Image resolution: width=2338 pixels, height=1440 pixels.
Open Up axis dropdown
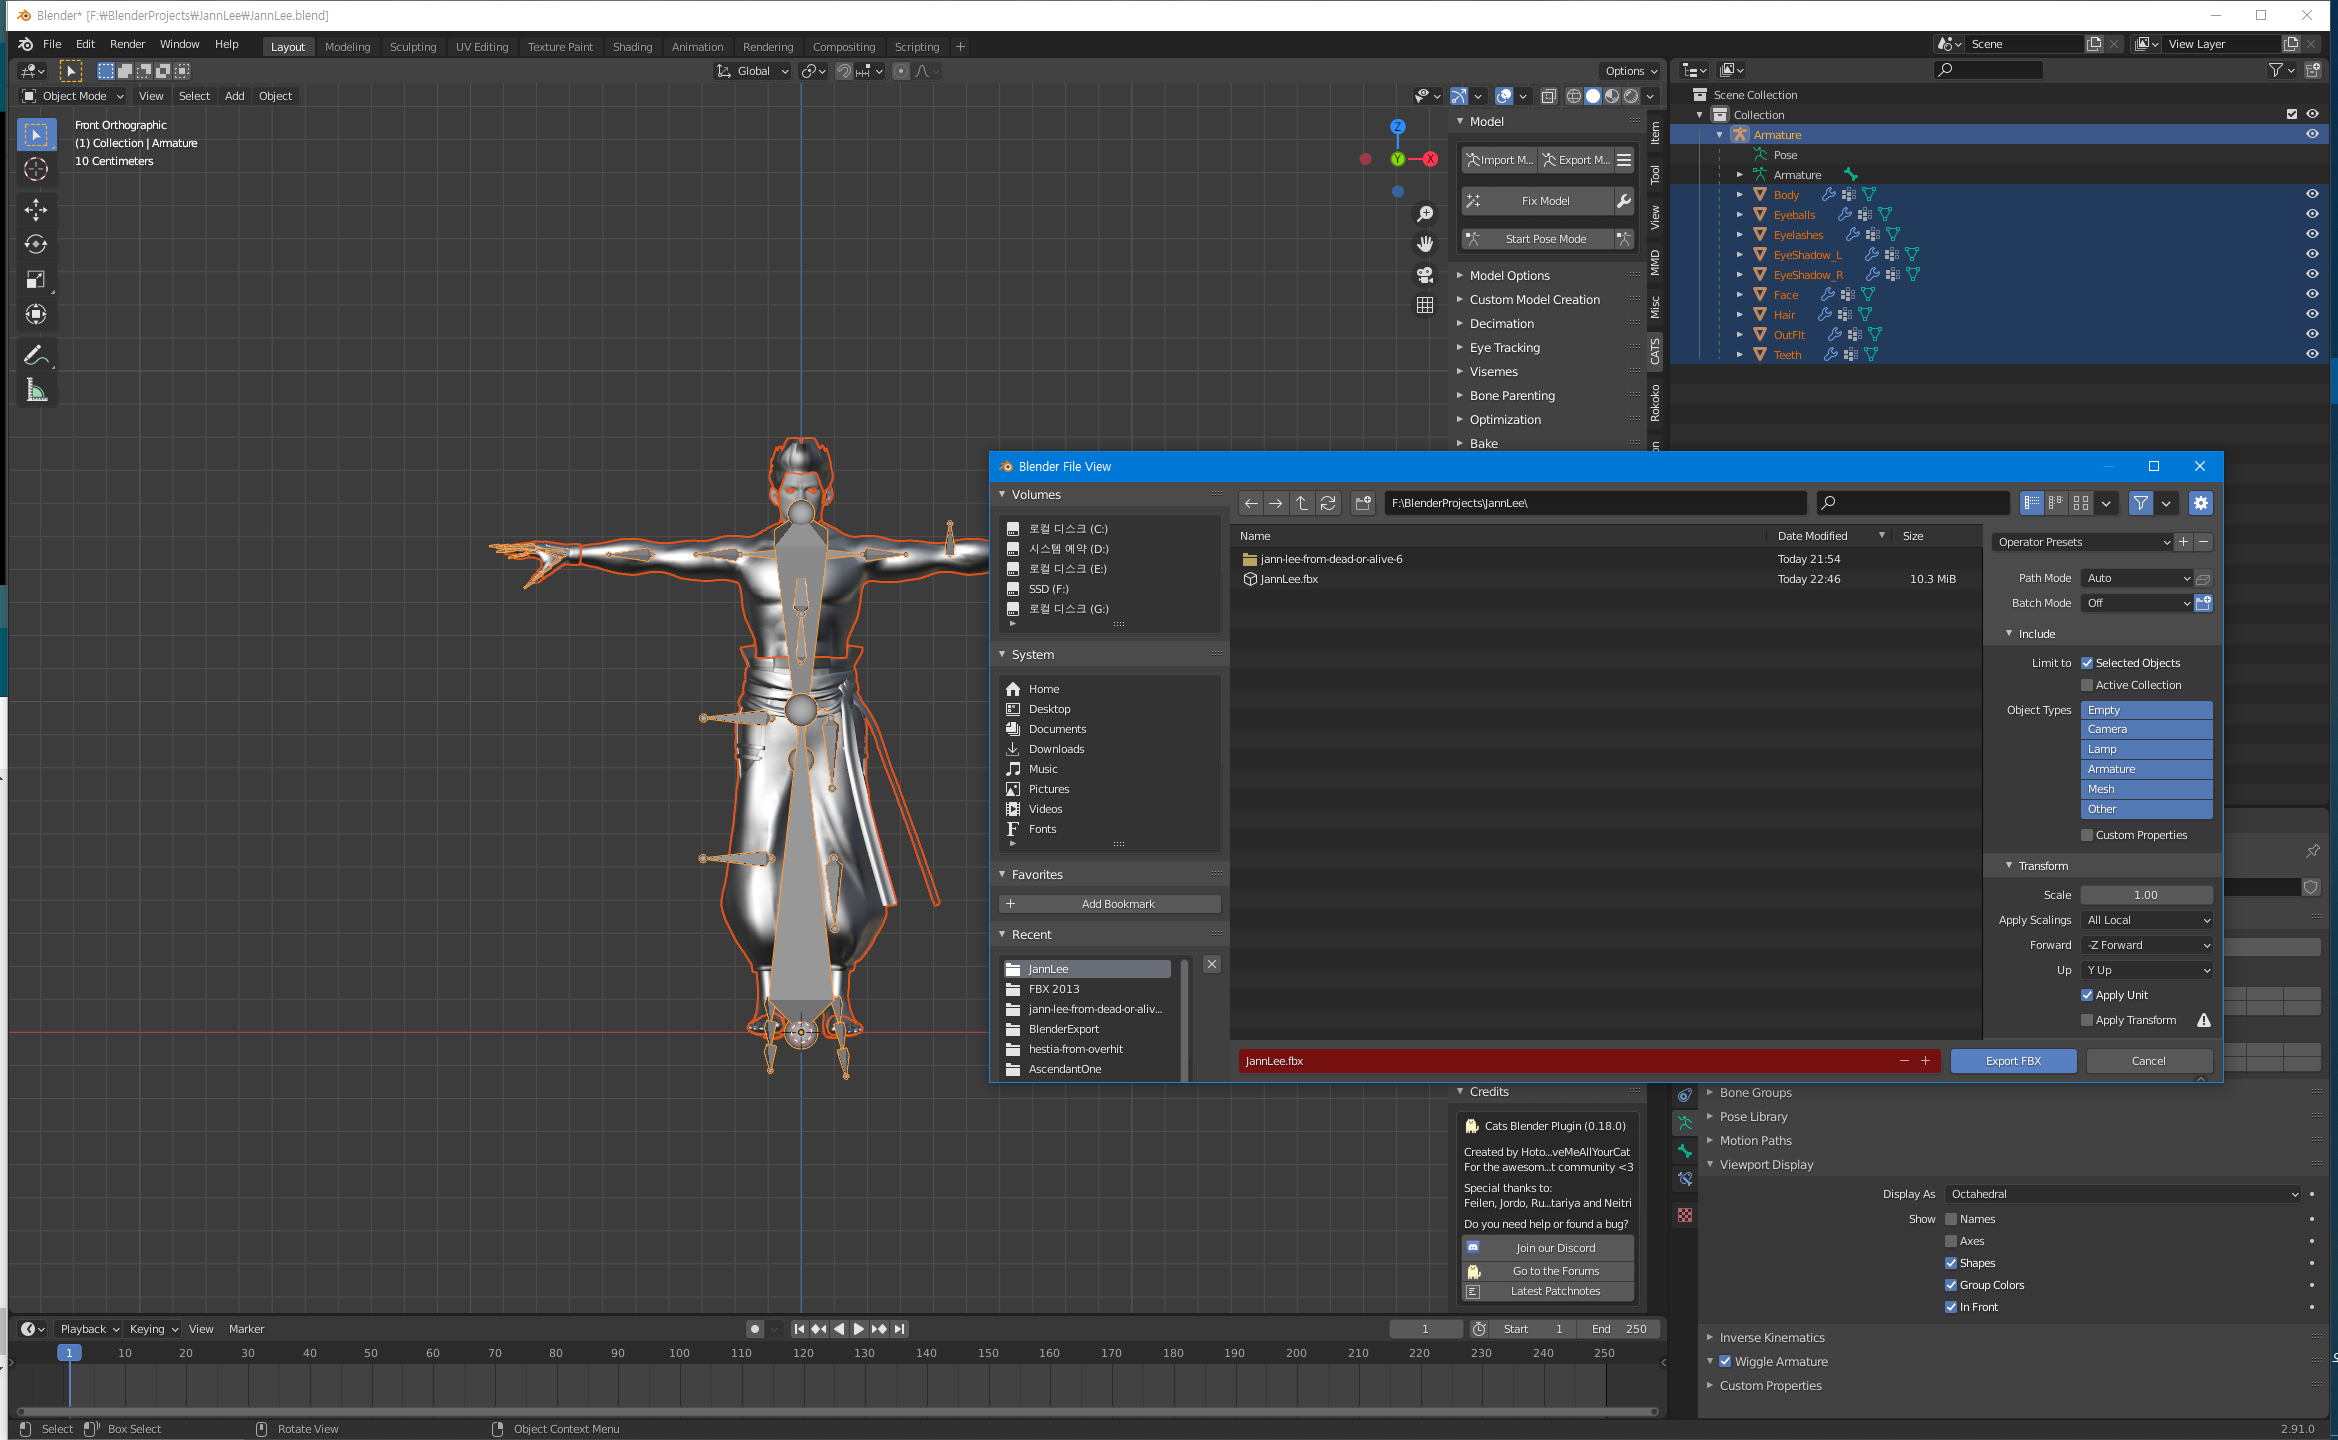tap(2147, 970)
